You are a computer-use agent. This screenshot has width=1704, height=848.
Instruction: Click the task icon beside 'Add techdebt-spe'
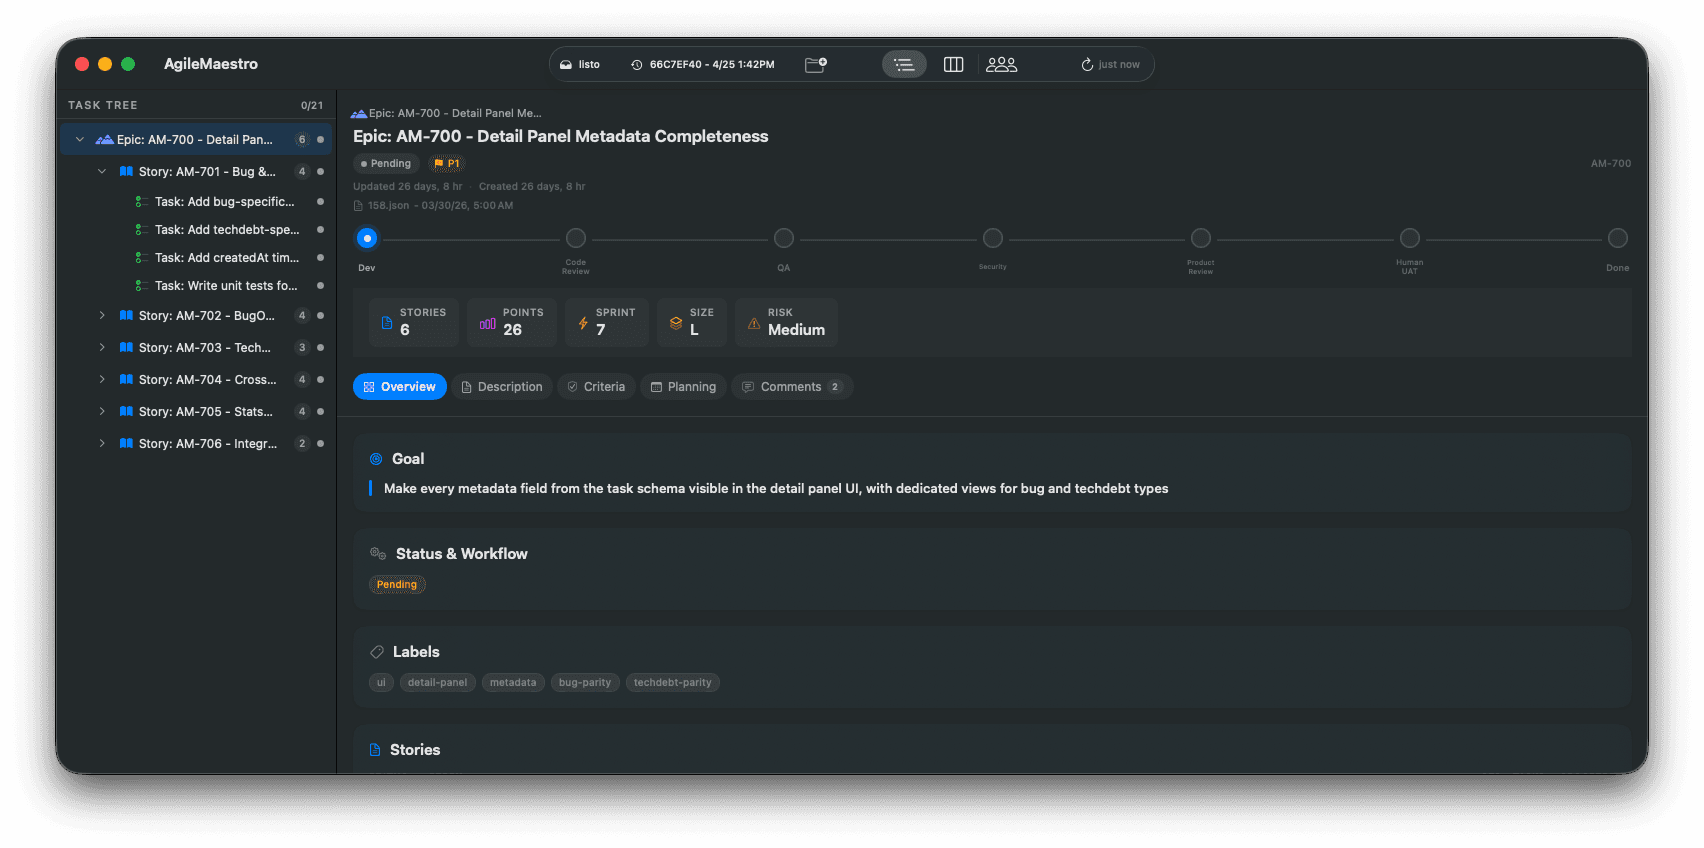click(x=142, y=230)
